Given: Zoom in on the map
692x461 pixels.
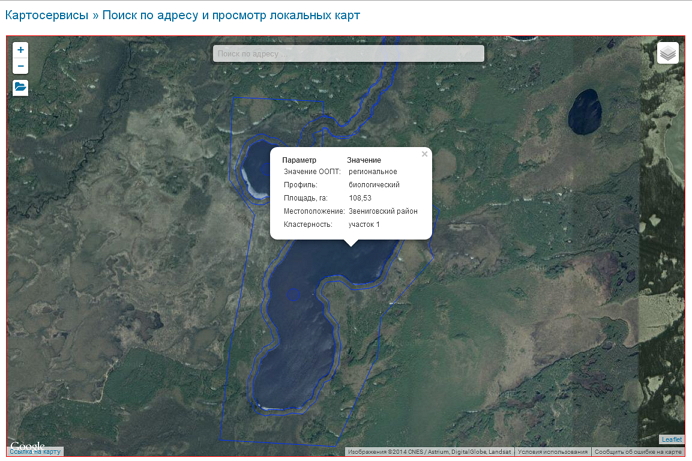Looking at the screenshot, I should pos(20,50).
